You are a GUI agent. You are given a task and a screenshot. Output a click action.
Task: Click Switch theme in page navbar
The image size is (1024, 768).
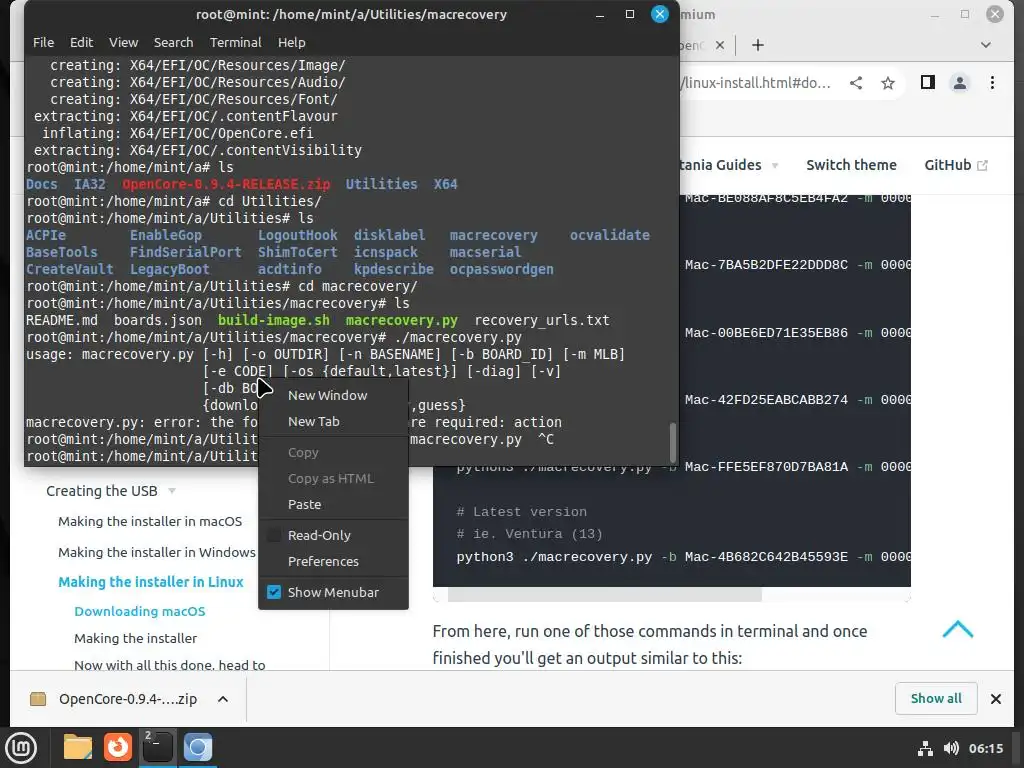[851, 165]
